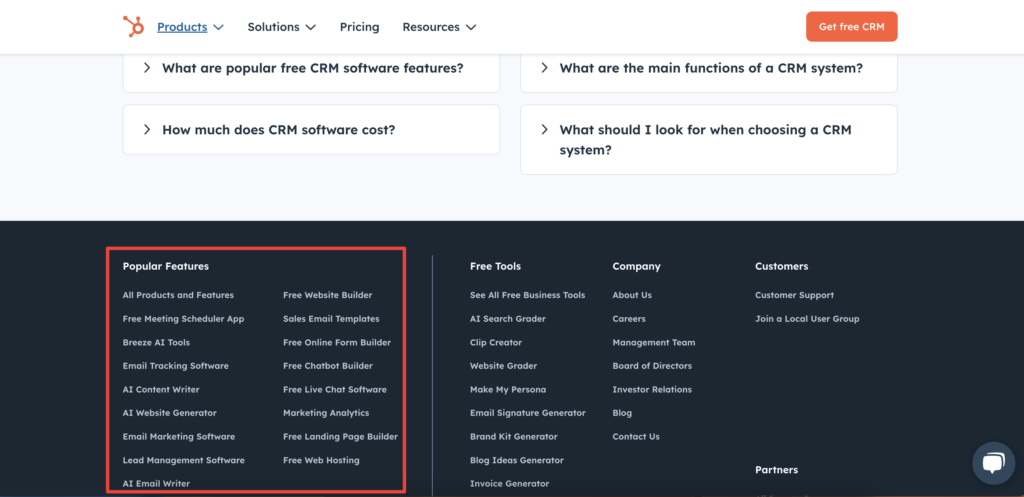Open the All Products and Features link

(x=178, y=295)
